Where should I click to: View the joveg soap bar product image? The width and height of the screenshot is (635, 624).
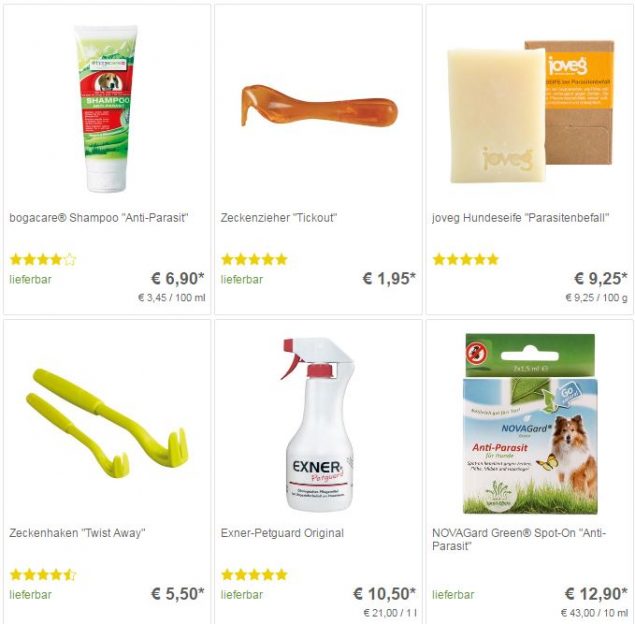coord(531,111)
